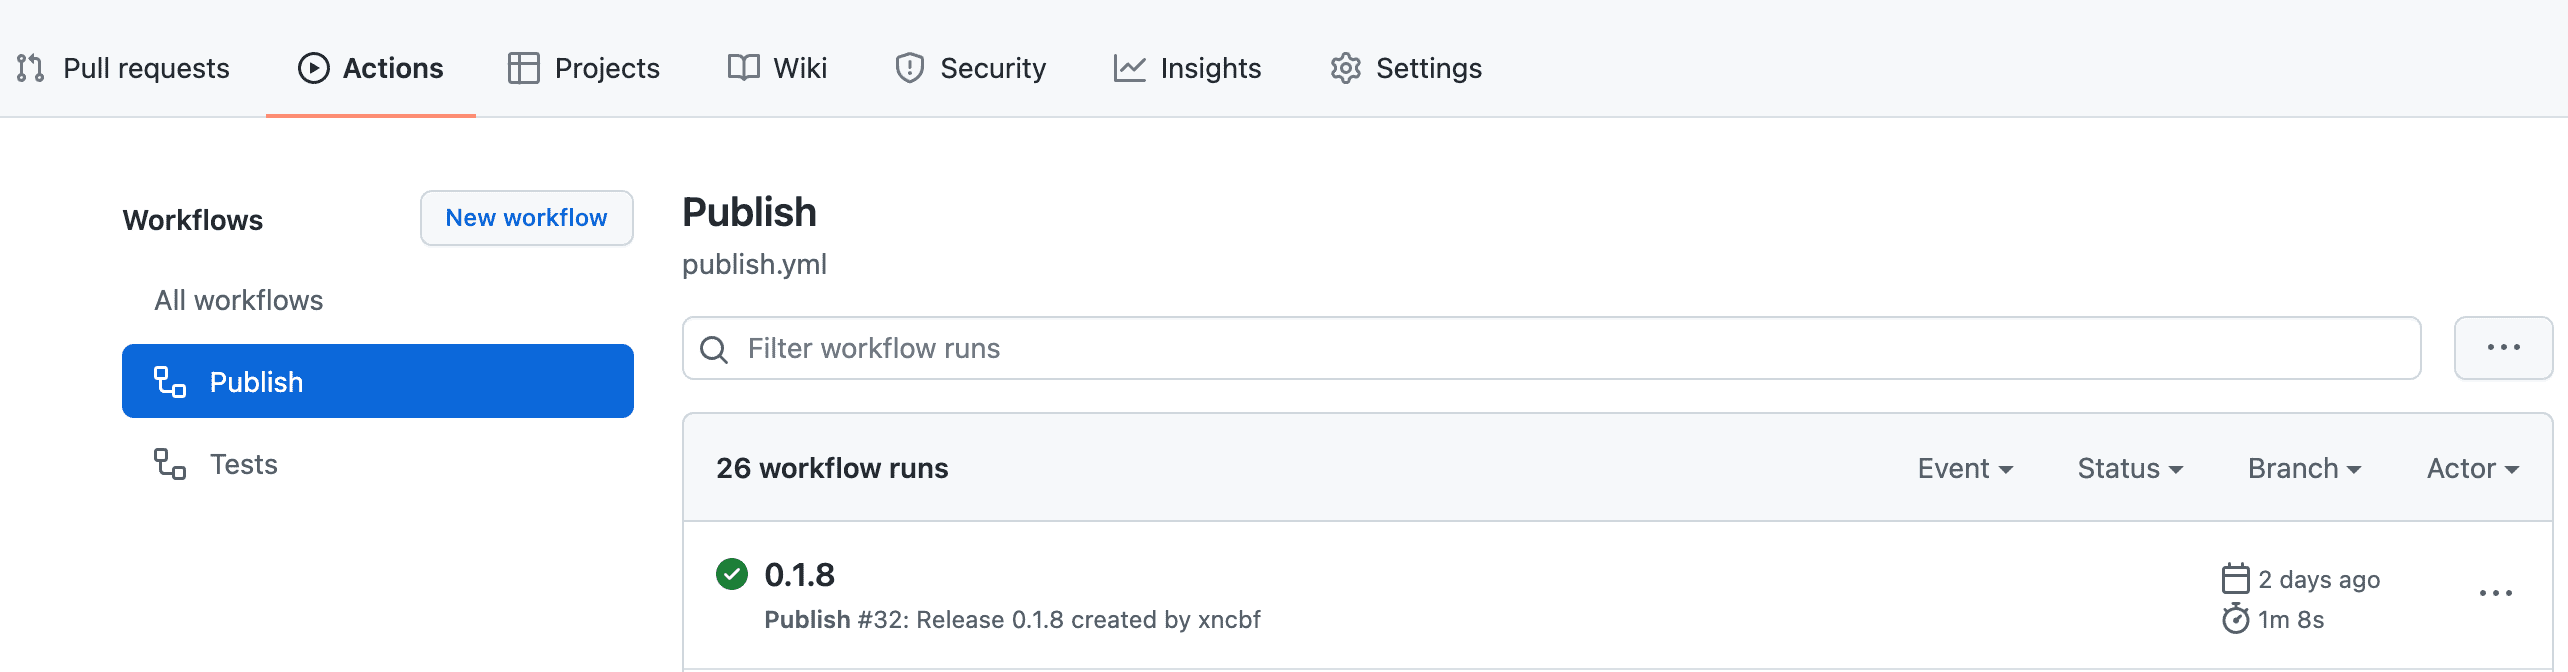2568x672 pixels.
Task: Expand the Branch filter dropdown
Action: click(x=2304, y=468)
